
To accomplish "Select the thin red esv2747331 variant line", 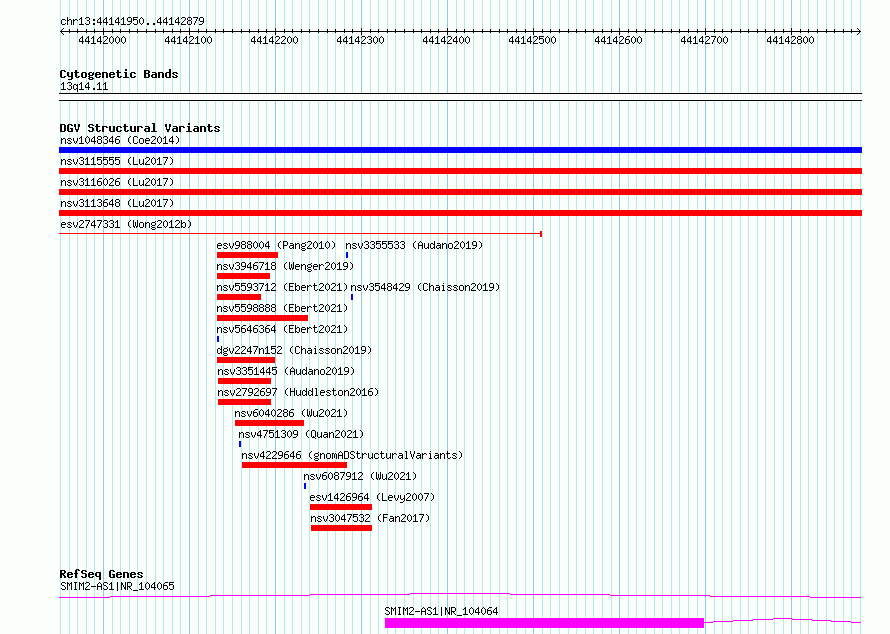I will [300, 234].
